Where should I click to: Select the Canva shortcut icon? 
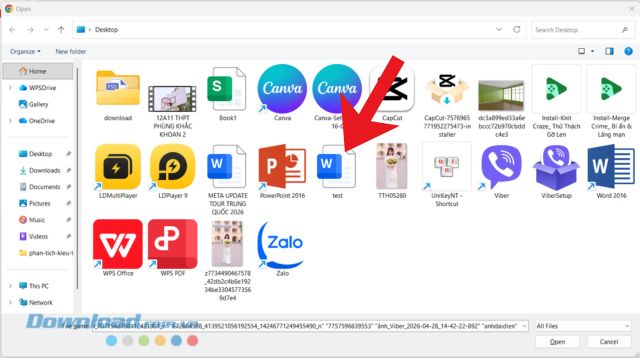point(282,89)
